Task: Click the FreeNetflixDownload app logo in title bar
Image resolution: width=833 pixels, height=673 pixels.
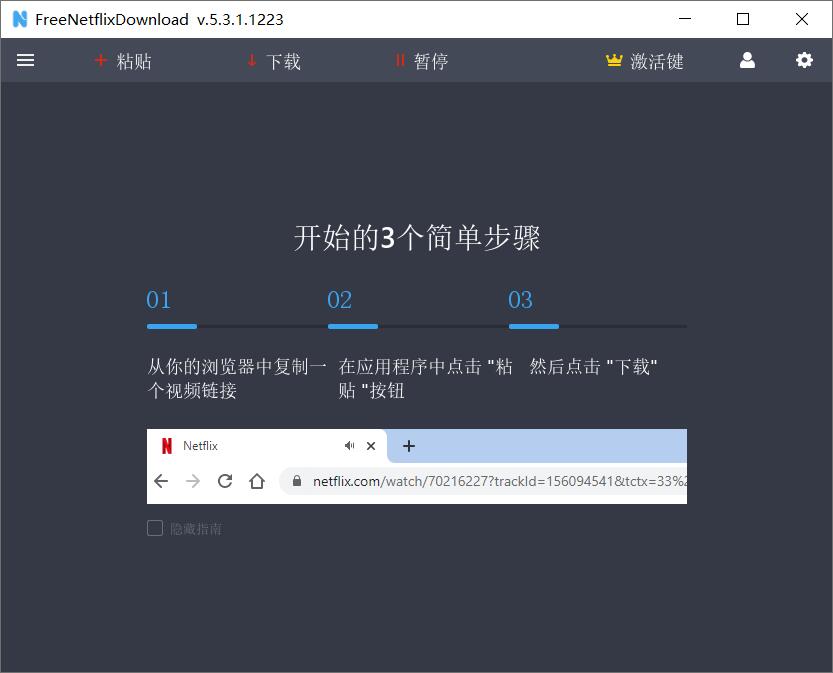Action: point(20,19)
